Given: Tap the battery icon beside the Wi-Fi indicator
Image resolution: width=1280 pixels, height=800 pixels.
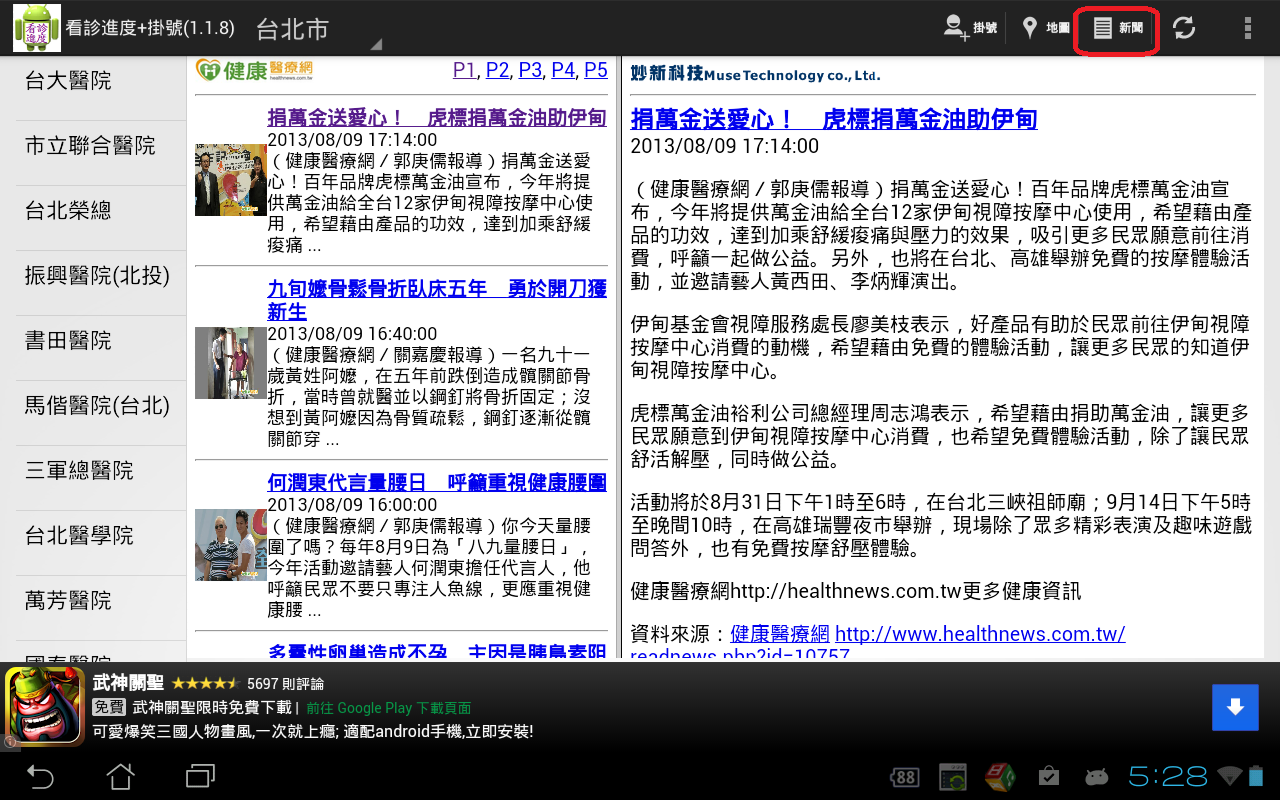Looking at the screenshot, I should (1256, 776).
